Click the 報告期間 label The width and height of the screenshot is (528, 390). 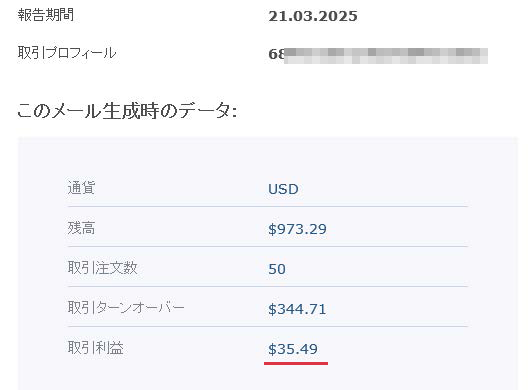[x=46, y=15]
